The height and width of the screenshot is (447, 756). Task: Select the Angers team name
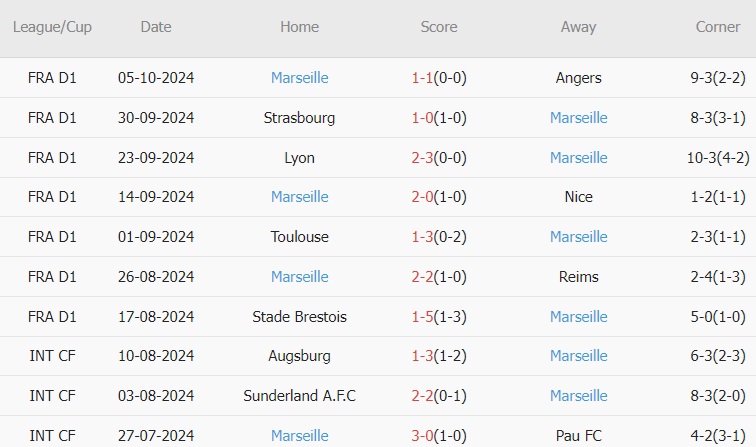coord(578,77)
